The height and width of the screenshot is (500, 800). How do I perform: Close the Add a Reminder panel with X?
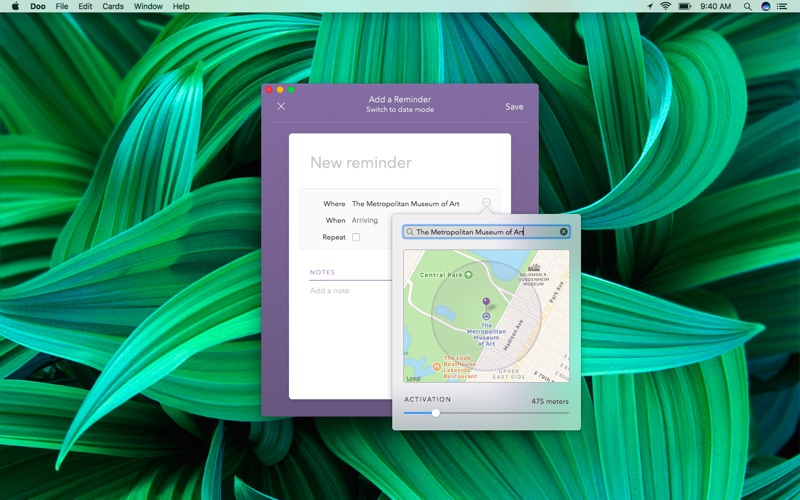click(281, 106)
